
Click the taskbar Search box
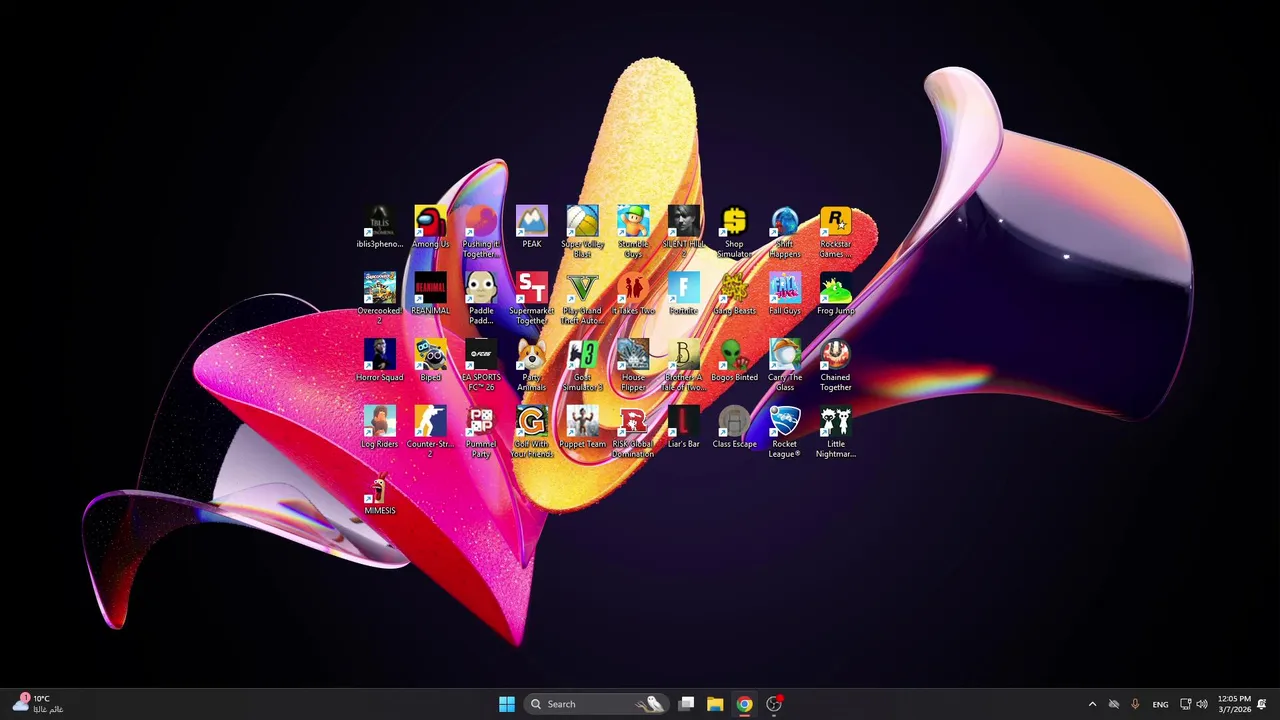point(597,704)
